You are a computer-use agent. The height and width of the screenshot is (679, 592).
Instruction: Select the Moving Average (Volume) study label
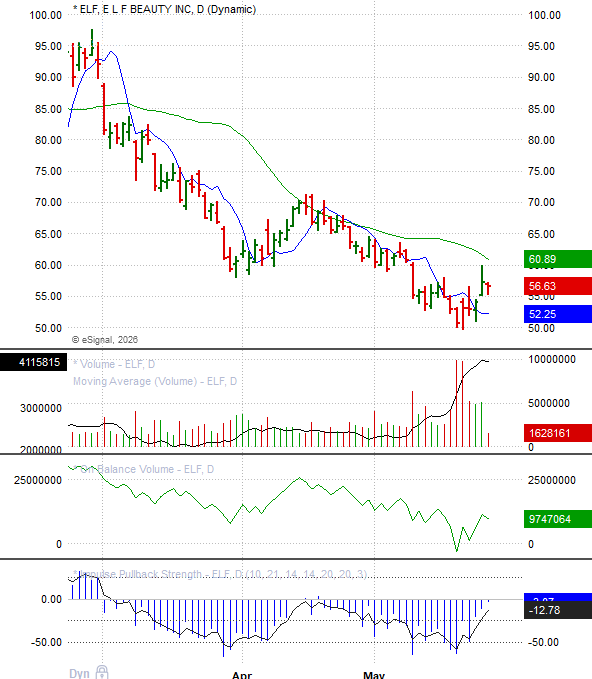click(x=155, y=381)
